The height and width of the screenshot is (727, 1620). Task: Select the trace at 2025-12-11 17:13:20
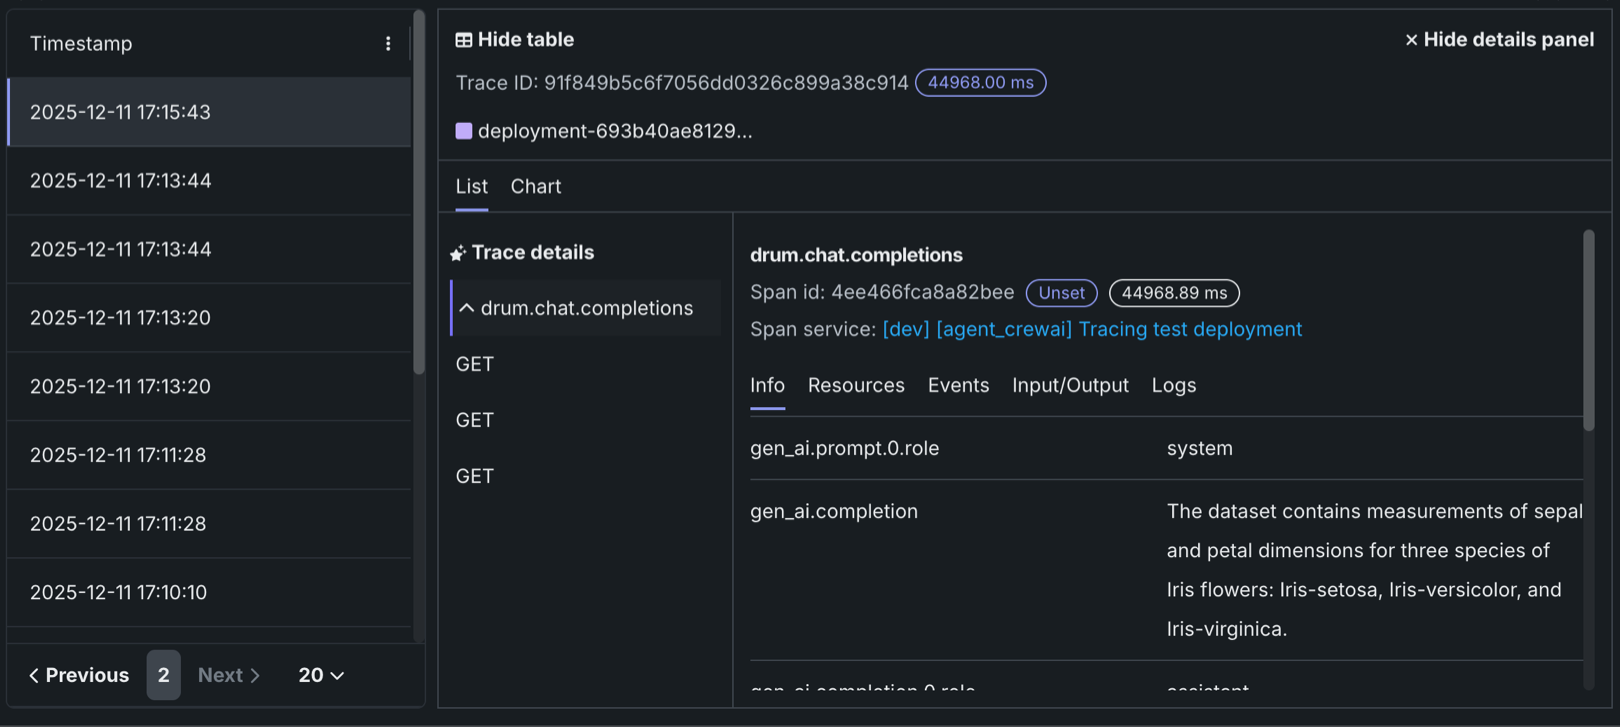pyautogui.click(x=120, y=318)
